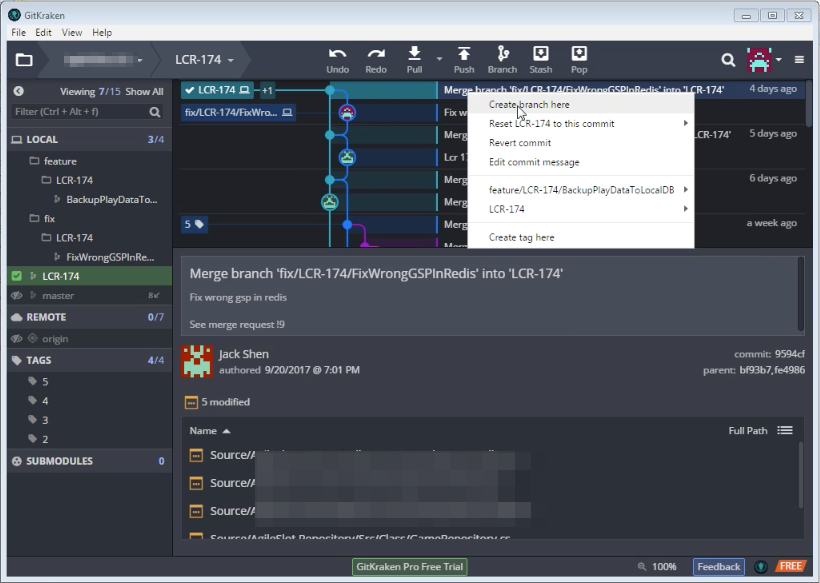Toggle visibility of master branch

click(17, 295)
